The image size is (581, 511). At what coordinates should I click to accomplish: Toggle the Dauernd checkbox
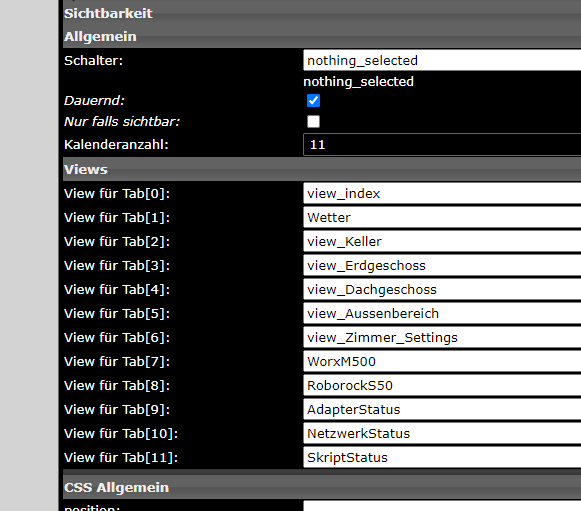pyautogui.click(x=313, y=100)
